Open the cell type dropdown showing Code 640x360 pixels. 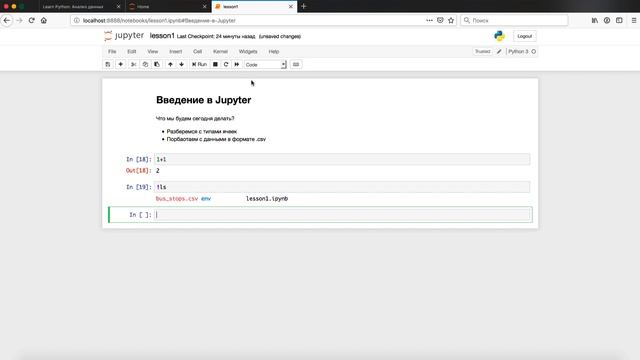[265, 64]
